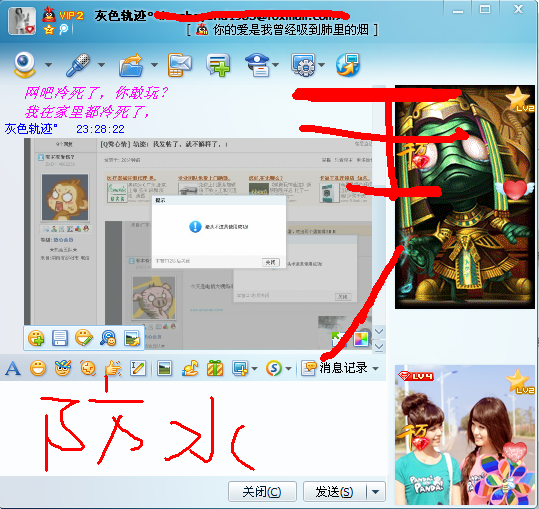539x509 pixels.
Task: Click the colorful square icon near the chat scrollbar
Action: (x=361, y=339)
